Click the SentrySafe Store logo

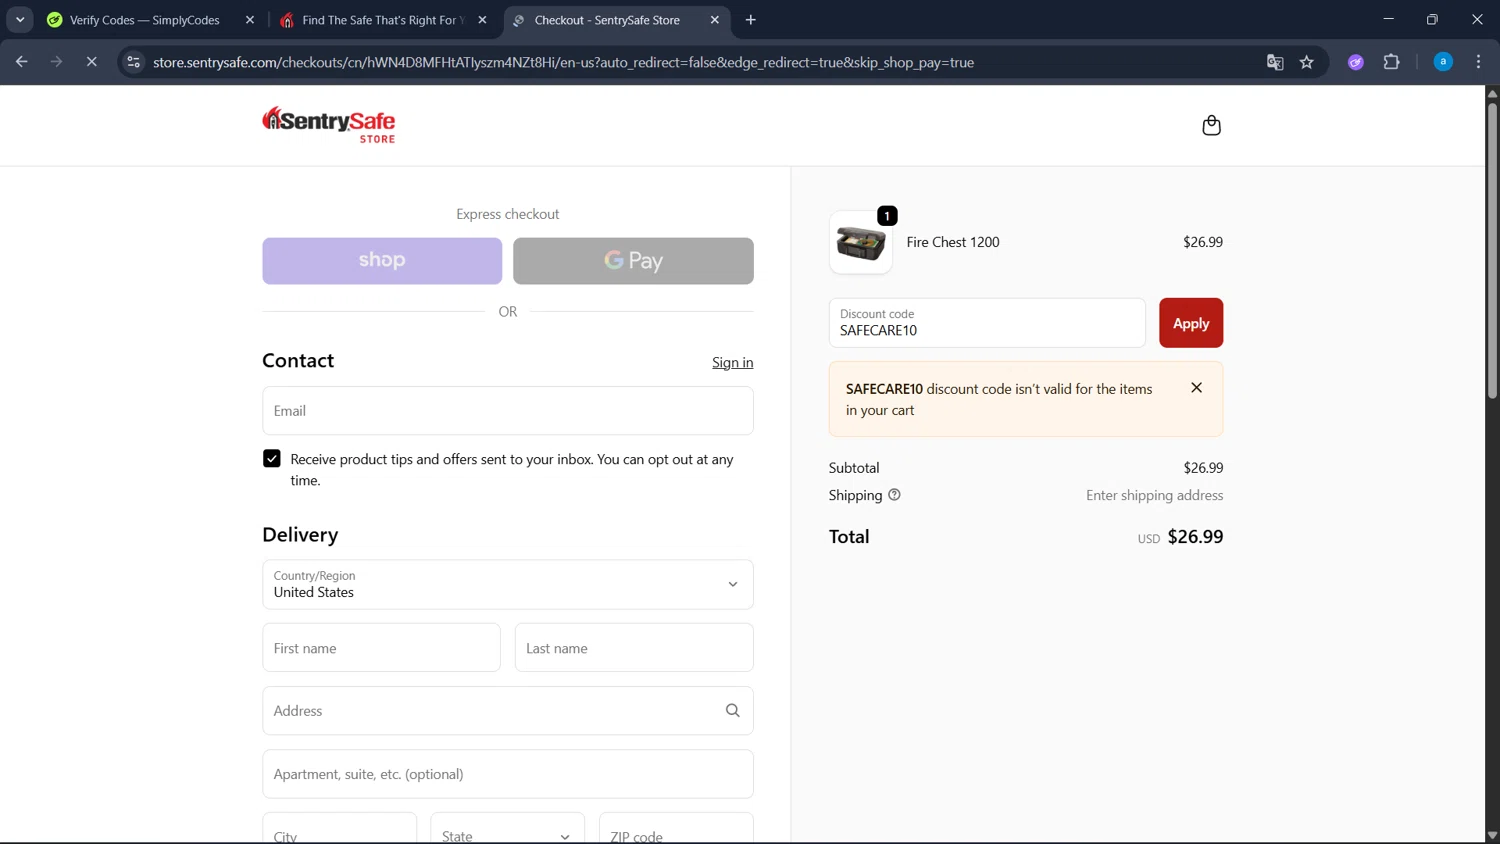328,125
